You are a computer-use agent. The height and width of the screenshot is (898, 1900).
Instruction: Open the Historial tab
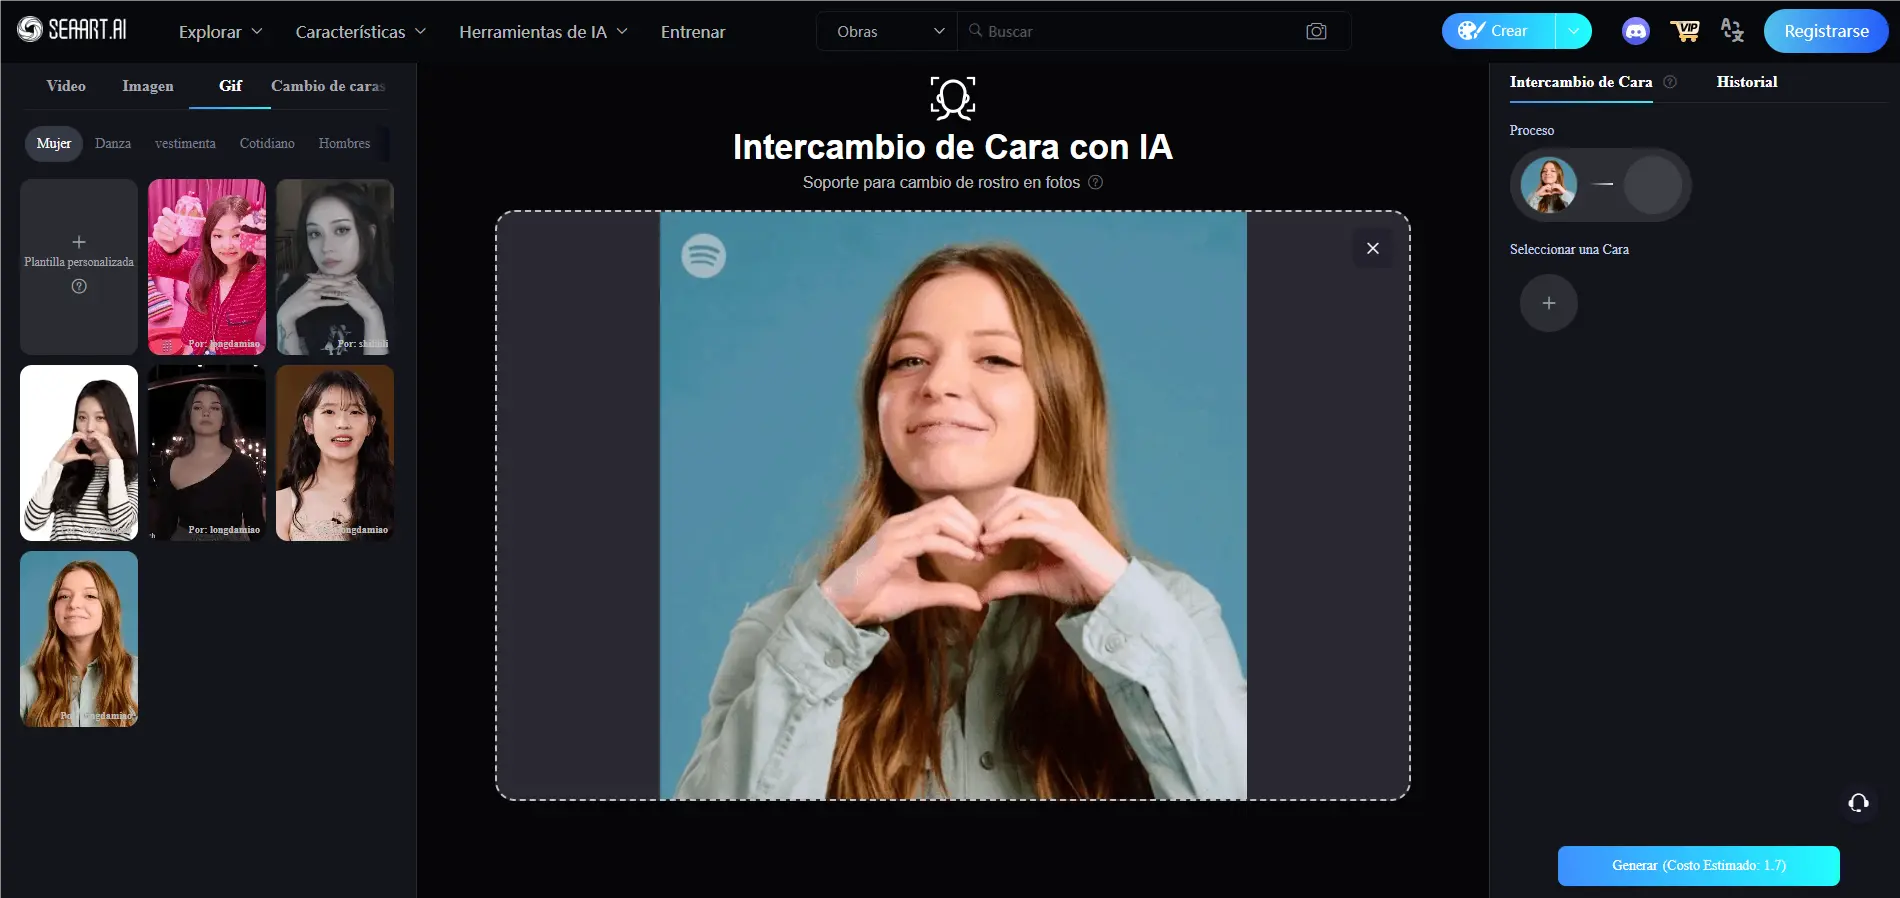(1747, 82)
